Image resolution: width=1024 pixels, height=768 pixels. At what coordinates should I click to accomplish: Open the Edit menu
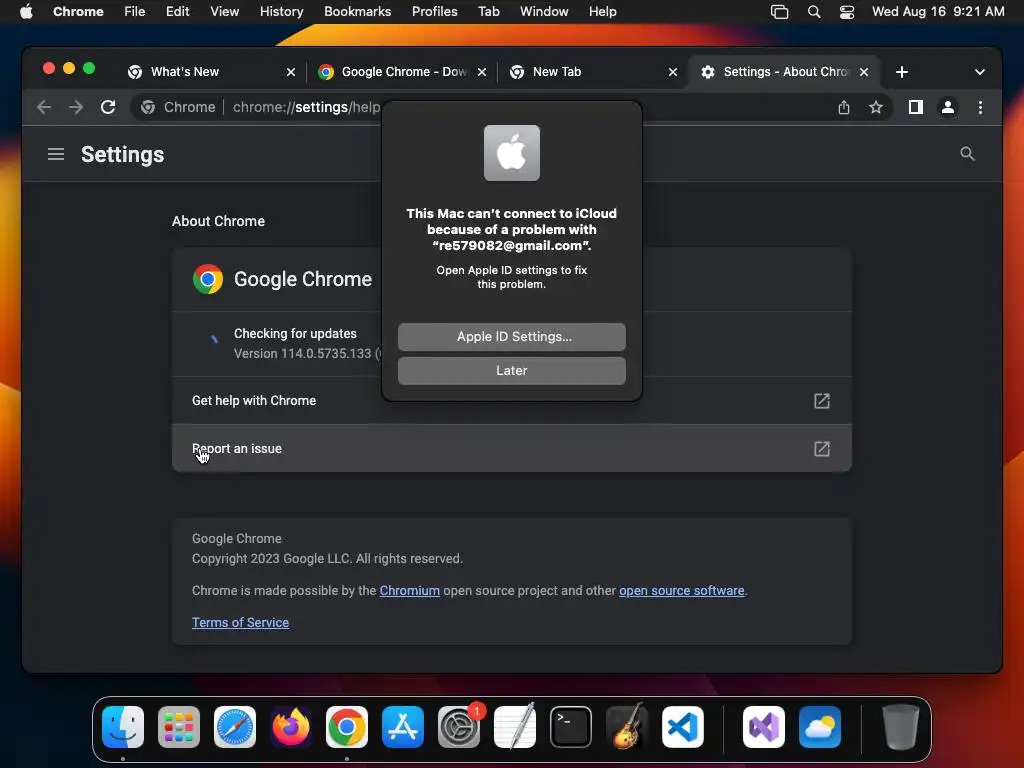point(177,12)
